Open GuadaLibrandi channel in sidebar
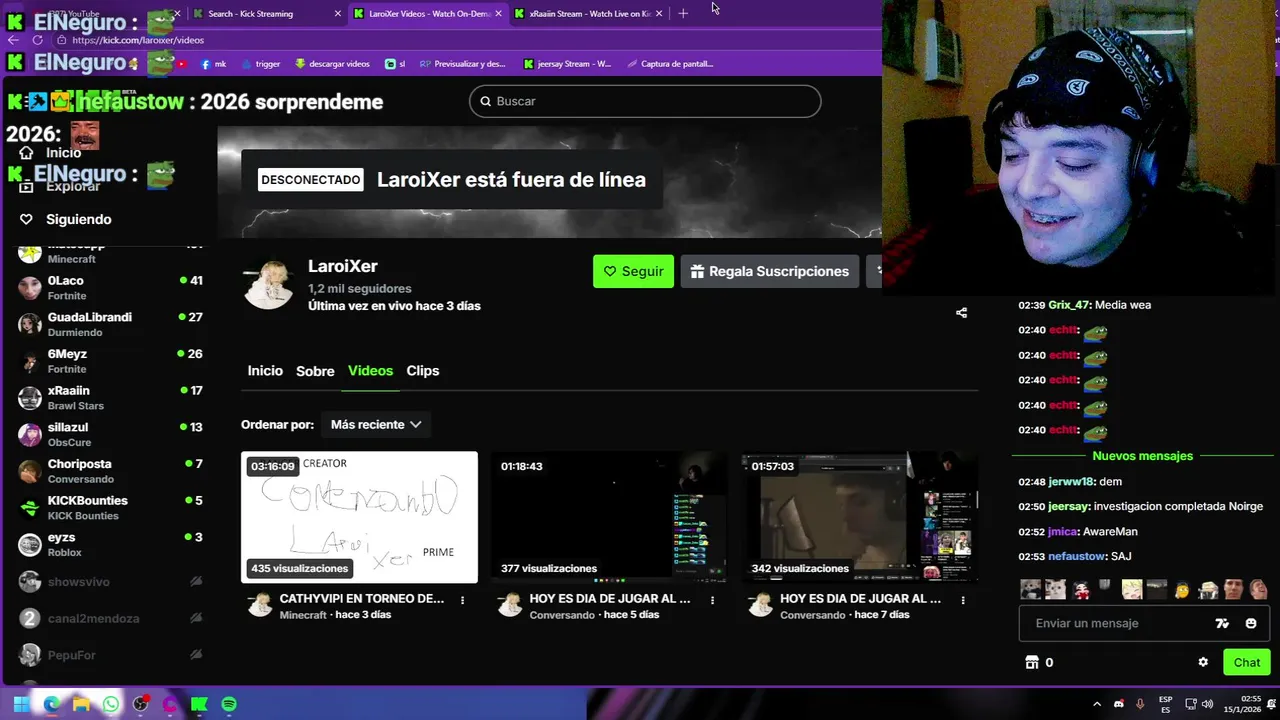The image size is (1280, 720). [110, 324]
